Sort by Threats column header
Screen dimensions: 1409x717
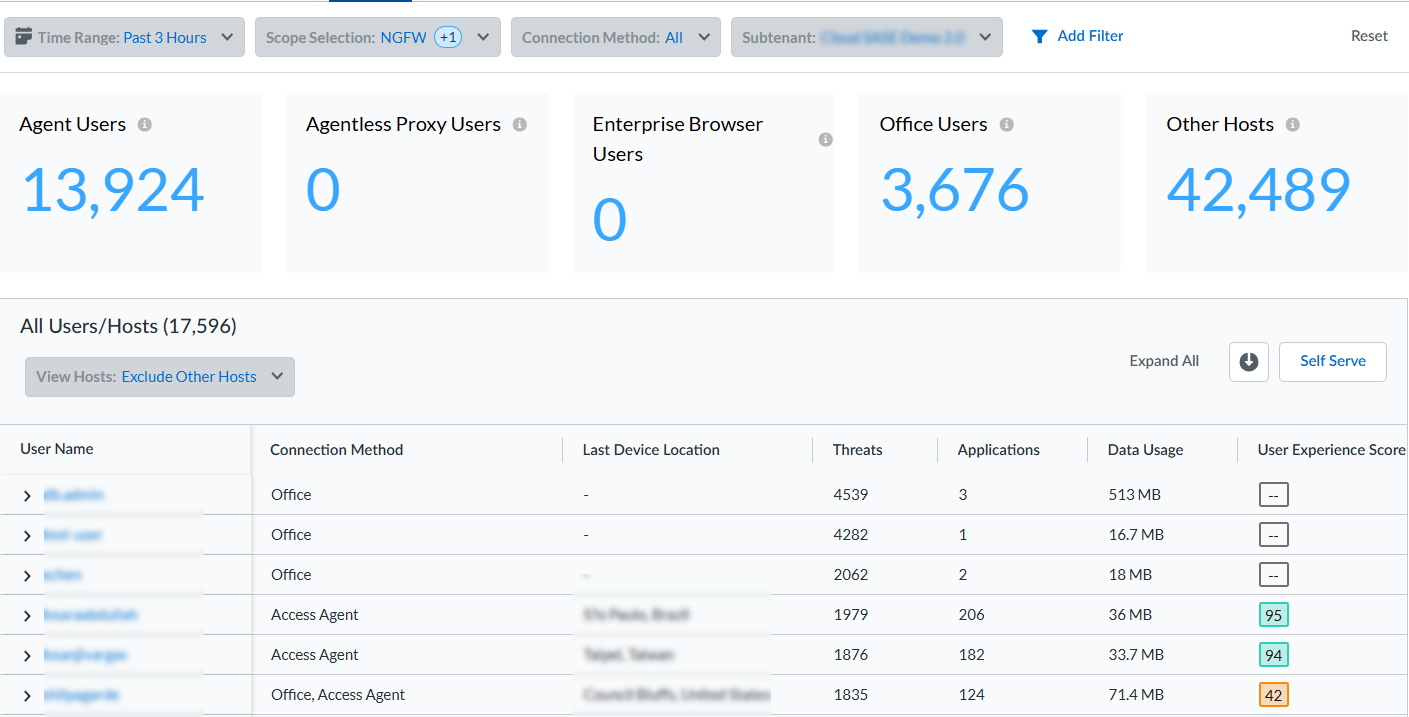pyautogui.click(x=857, y=450)
